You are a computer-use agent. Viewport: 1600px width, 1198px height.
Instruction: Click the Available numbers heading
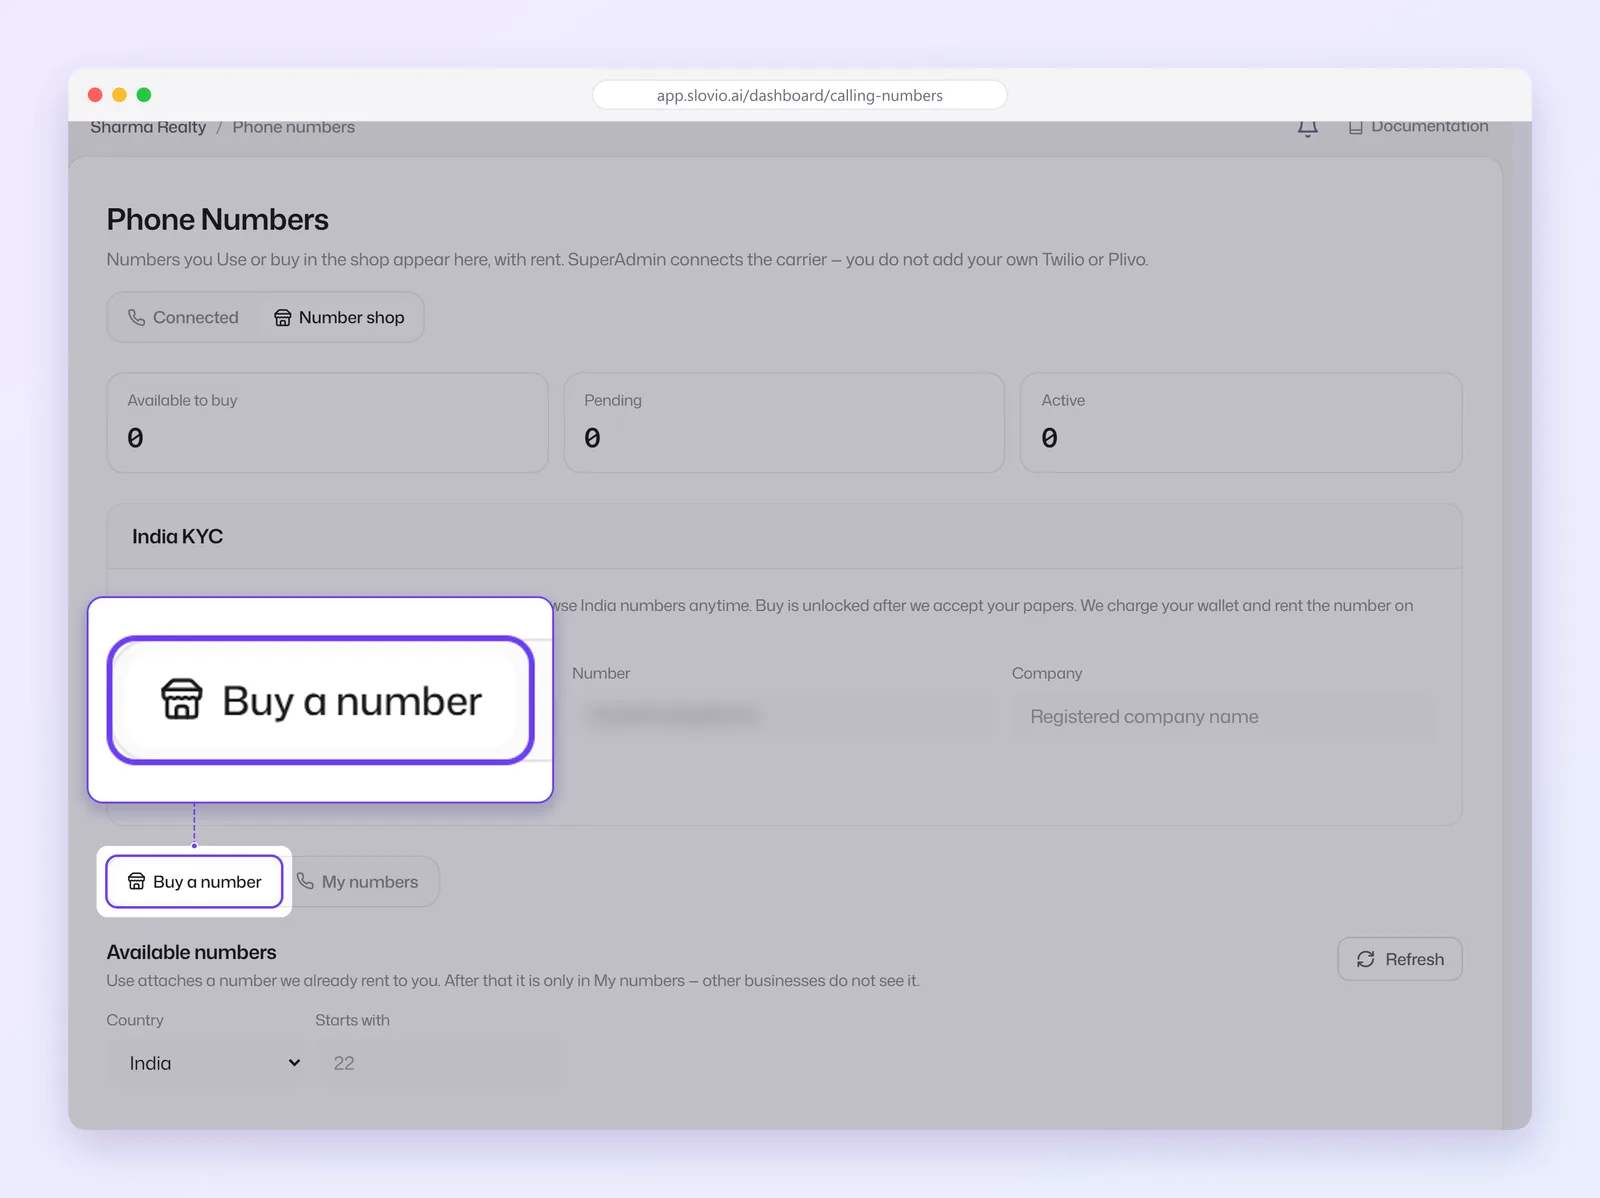(x=192, y=952)
